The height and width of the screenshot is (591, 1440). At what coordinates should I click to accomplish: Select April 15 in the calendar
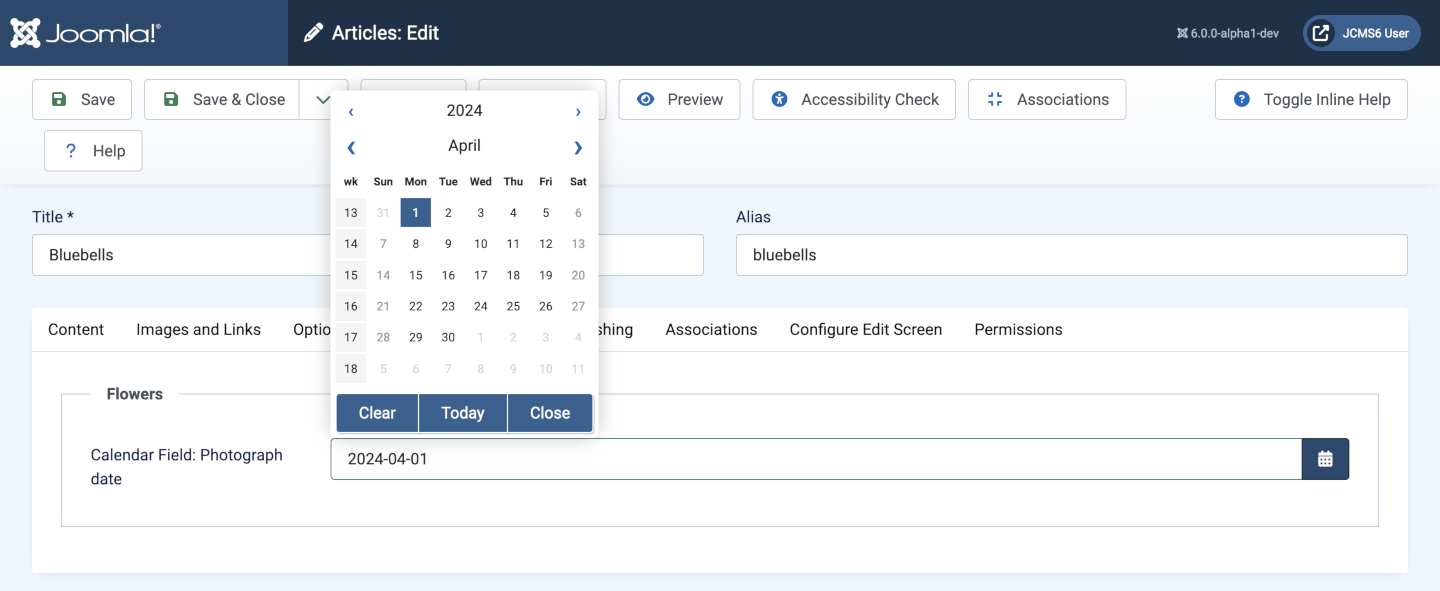[415, 274]
